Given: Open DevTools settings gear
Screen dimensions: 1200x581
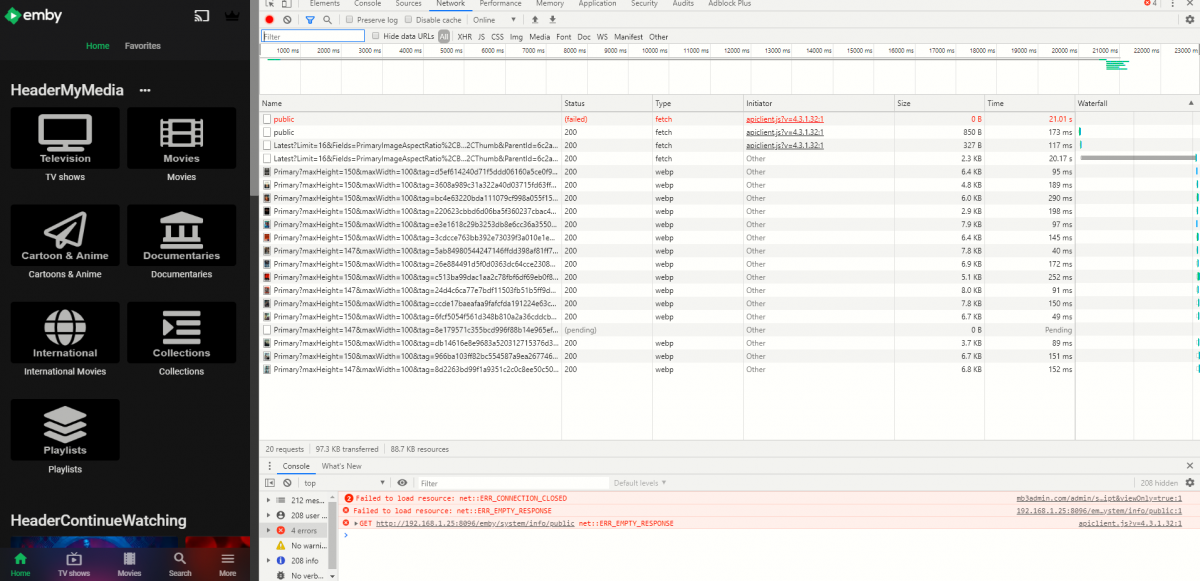Looking at the screenshot, I should click(x=1189, y=20).
